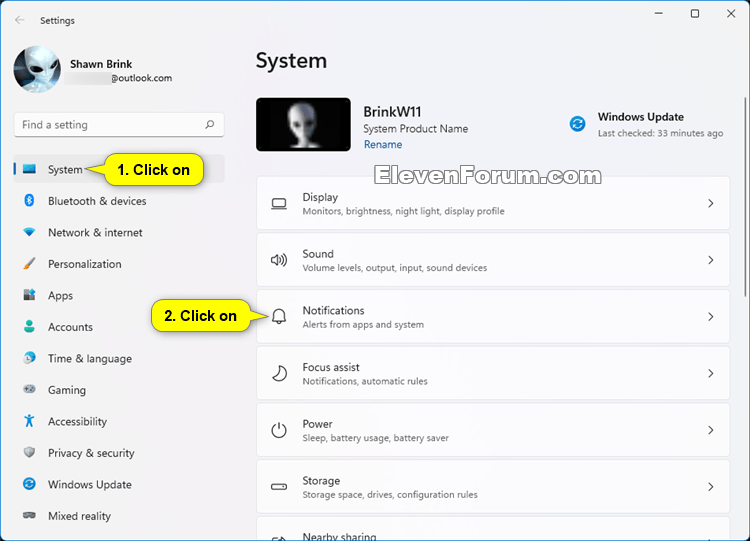Click the Windows Update icon in sidebar
The image size is (750, 541).
pyautogui.click(x=29, y=484)
